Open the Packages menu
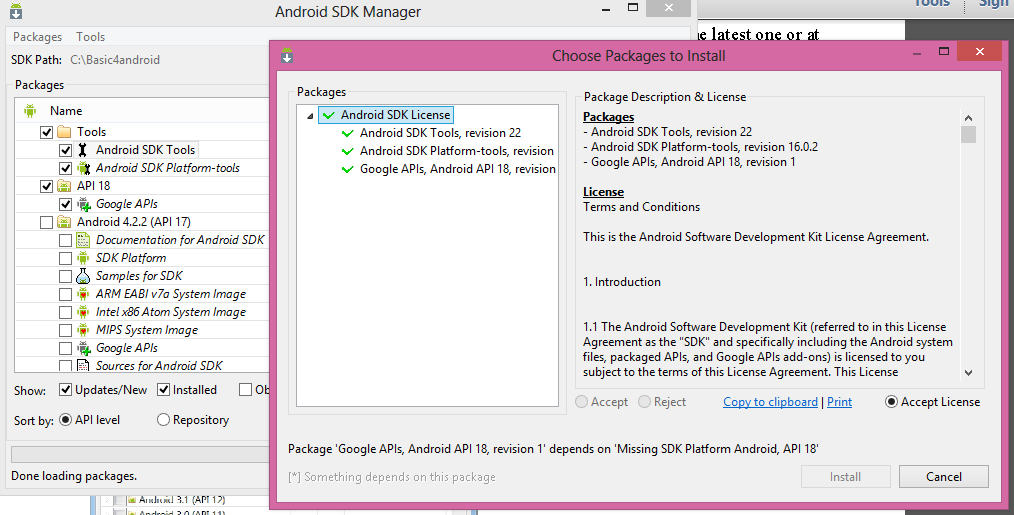1014x515 pixels. coord(38,37)
